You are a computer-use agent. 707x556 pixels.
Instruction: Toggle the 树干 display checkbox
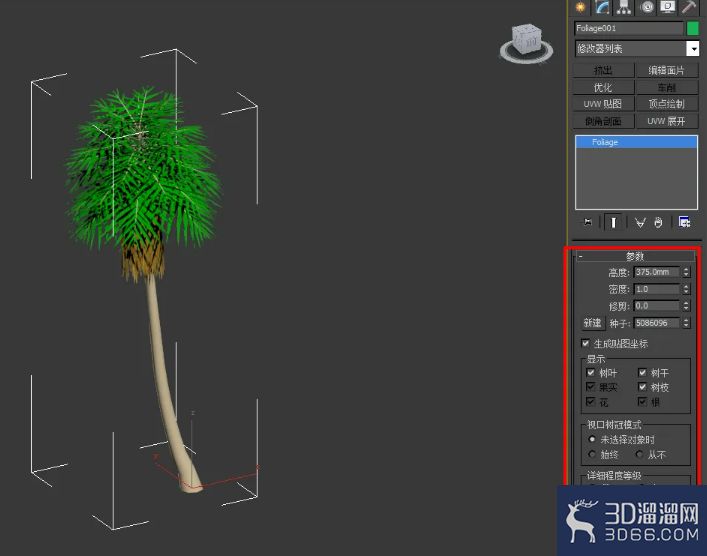pos(643,373)
